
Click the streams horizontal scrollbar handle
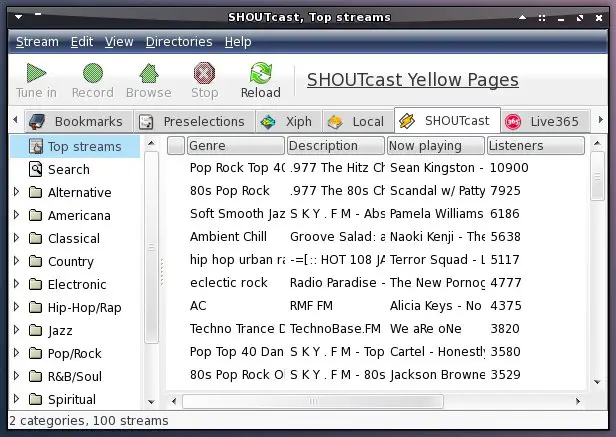tap(313, 401)
